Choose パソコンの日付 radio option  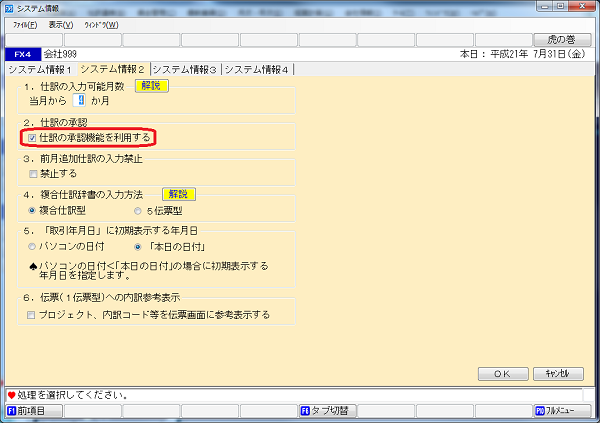pyautogui.click(x=32, y=247)
